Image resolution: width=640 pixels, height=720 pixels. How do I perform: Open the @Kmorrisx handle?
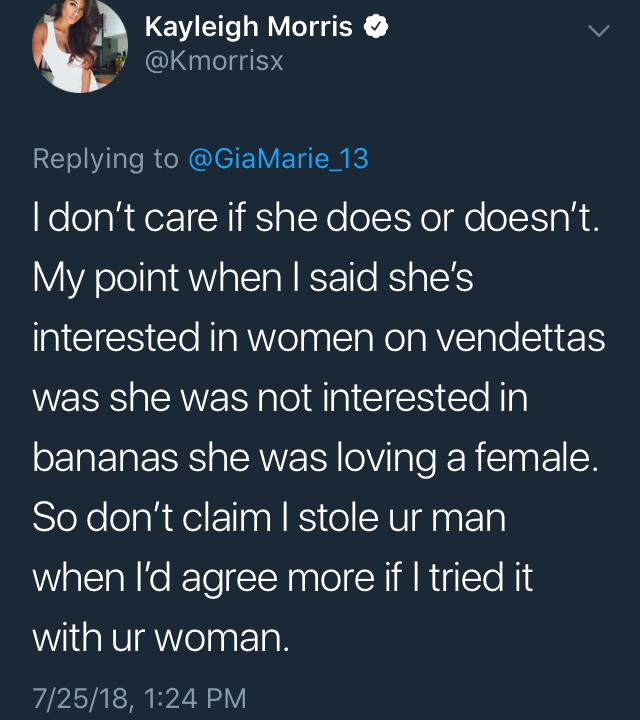tap(214, 61)
